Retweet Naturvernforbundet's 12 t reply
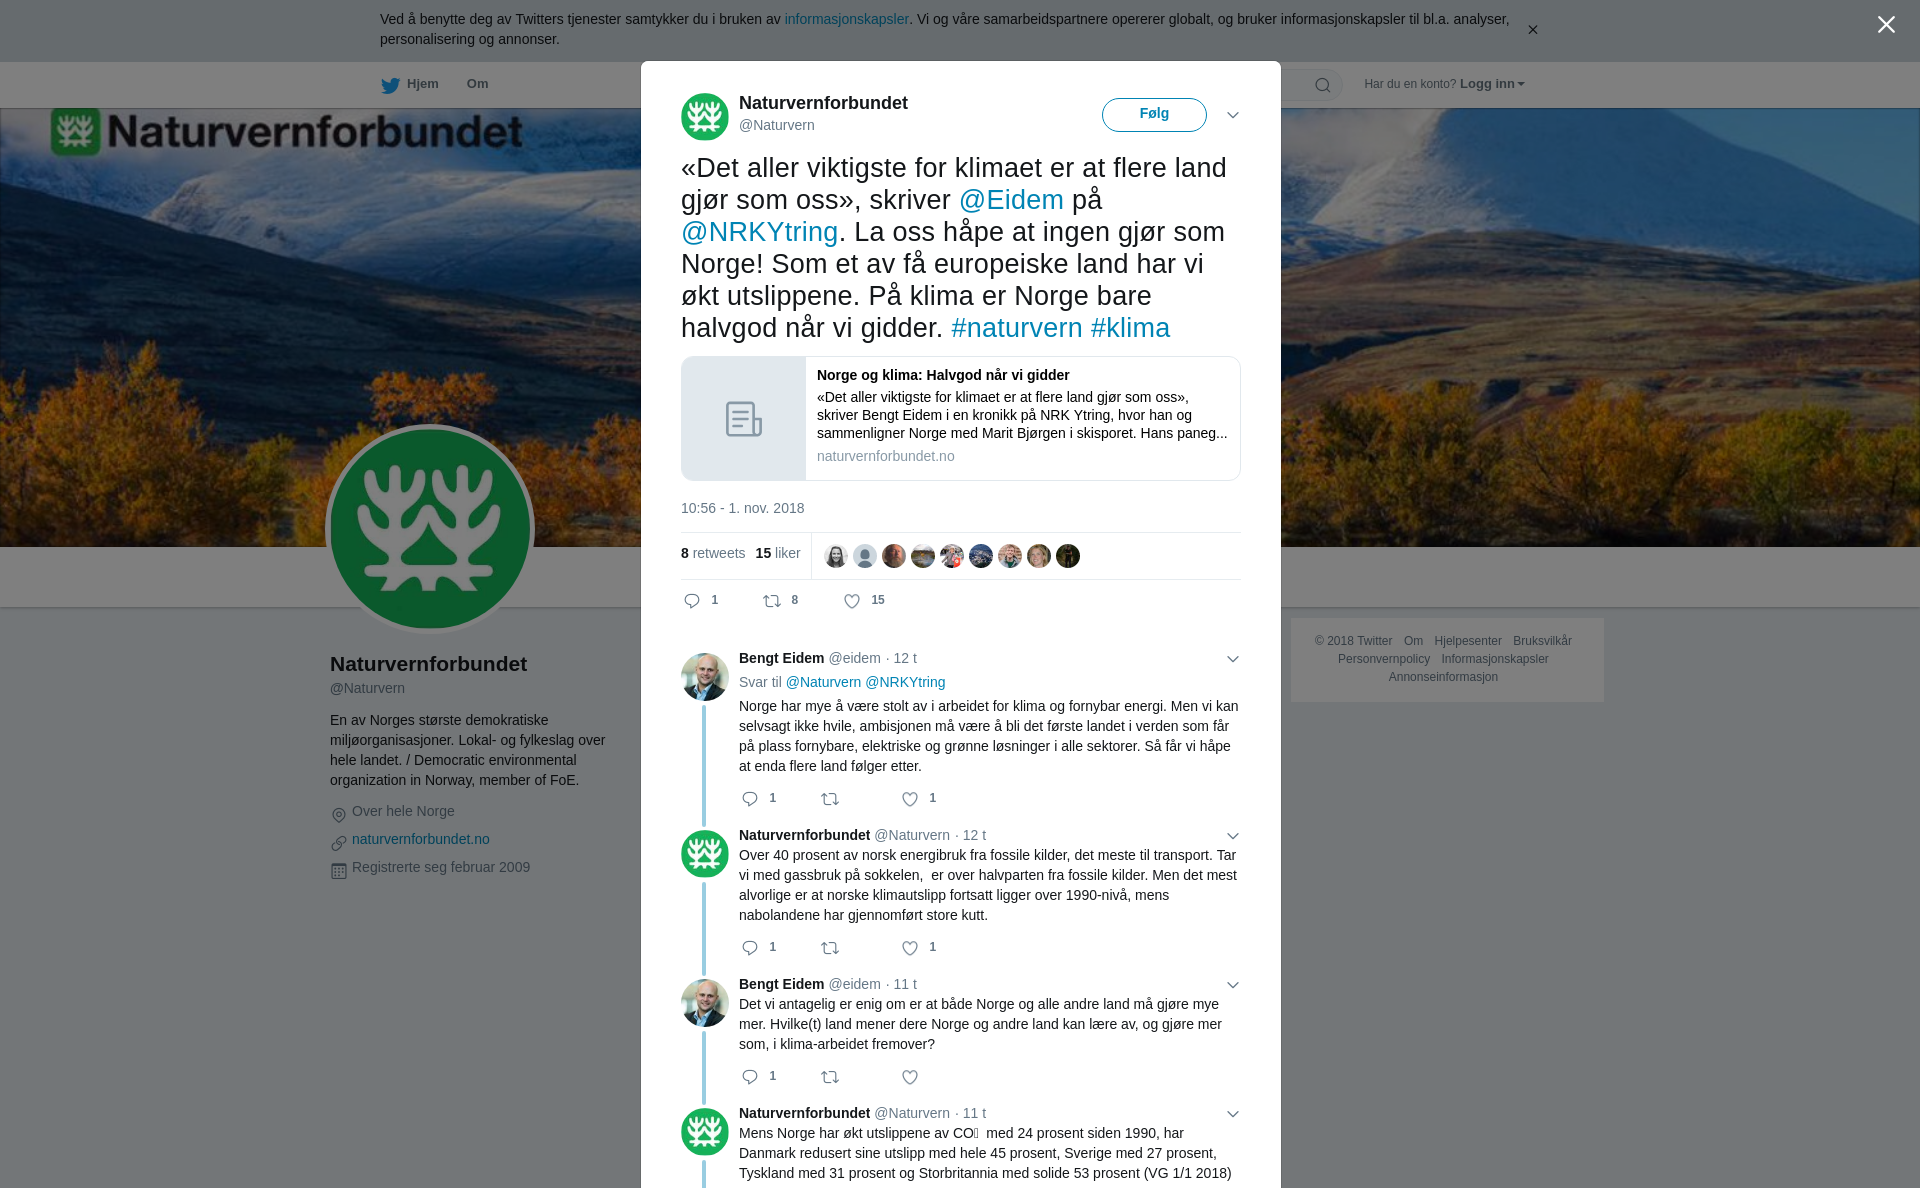This screenshot has width=1920, height=1188. (x=830, y=948)
